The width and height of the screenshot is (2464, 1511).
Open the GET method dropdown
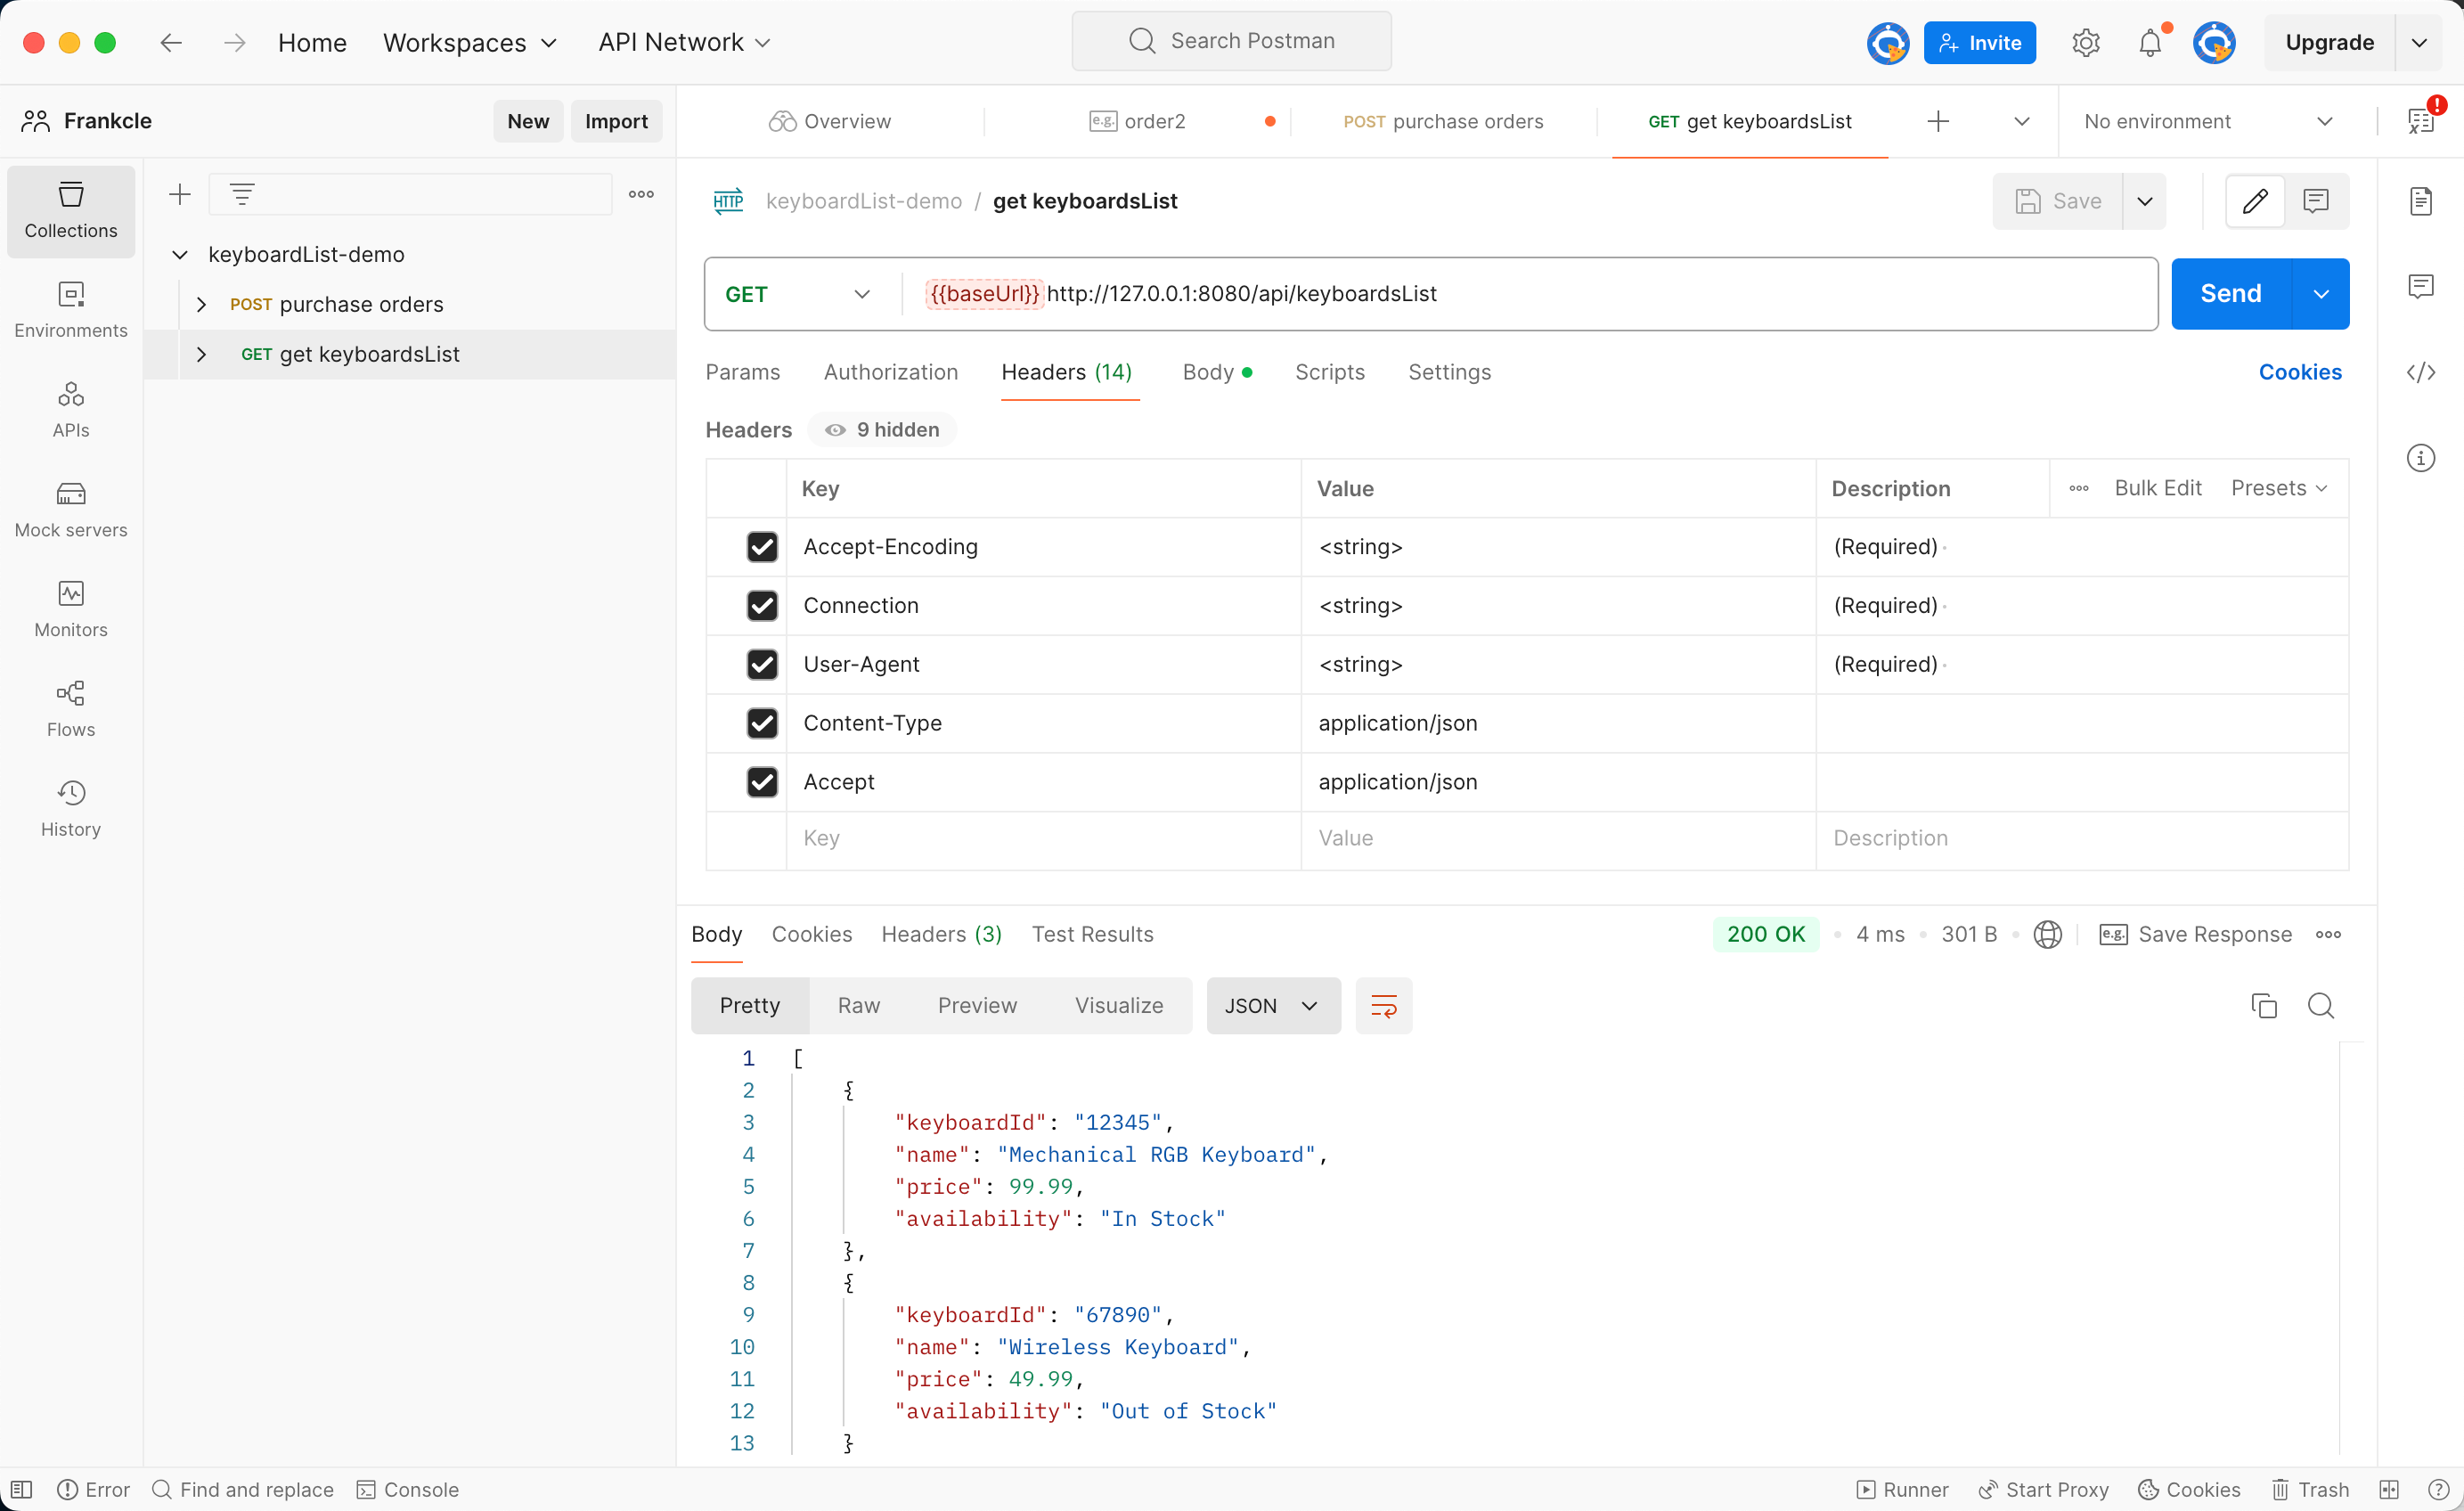797,294
